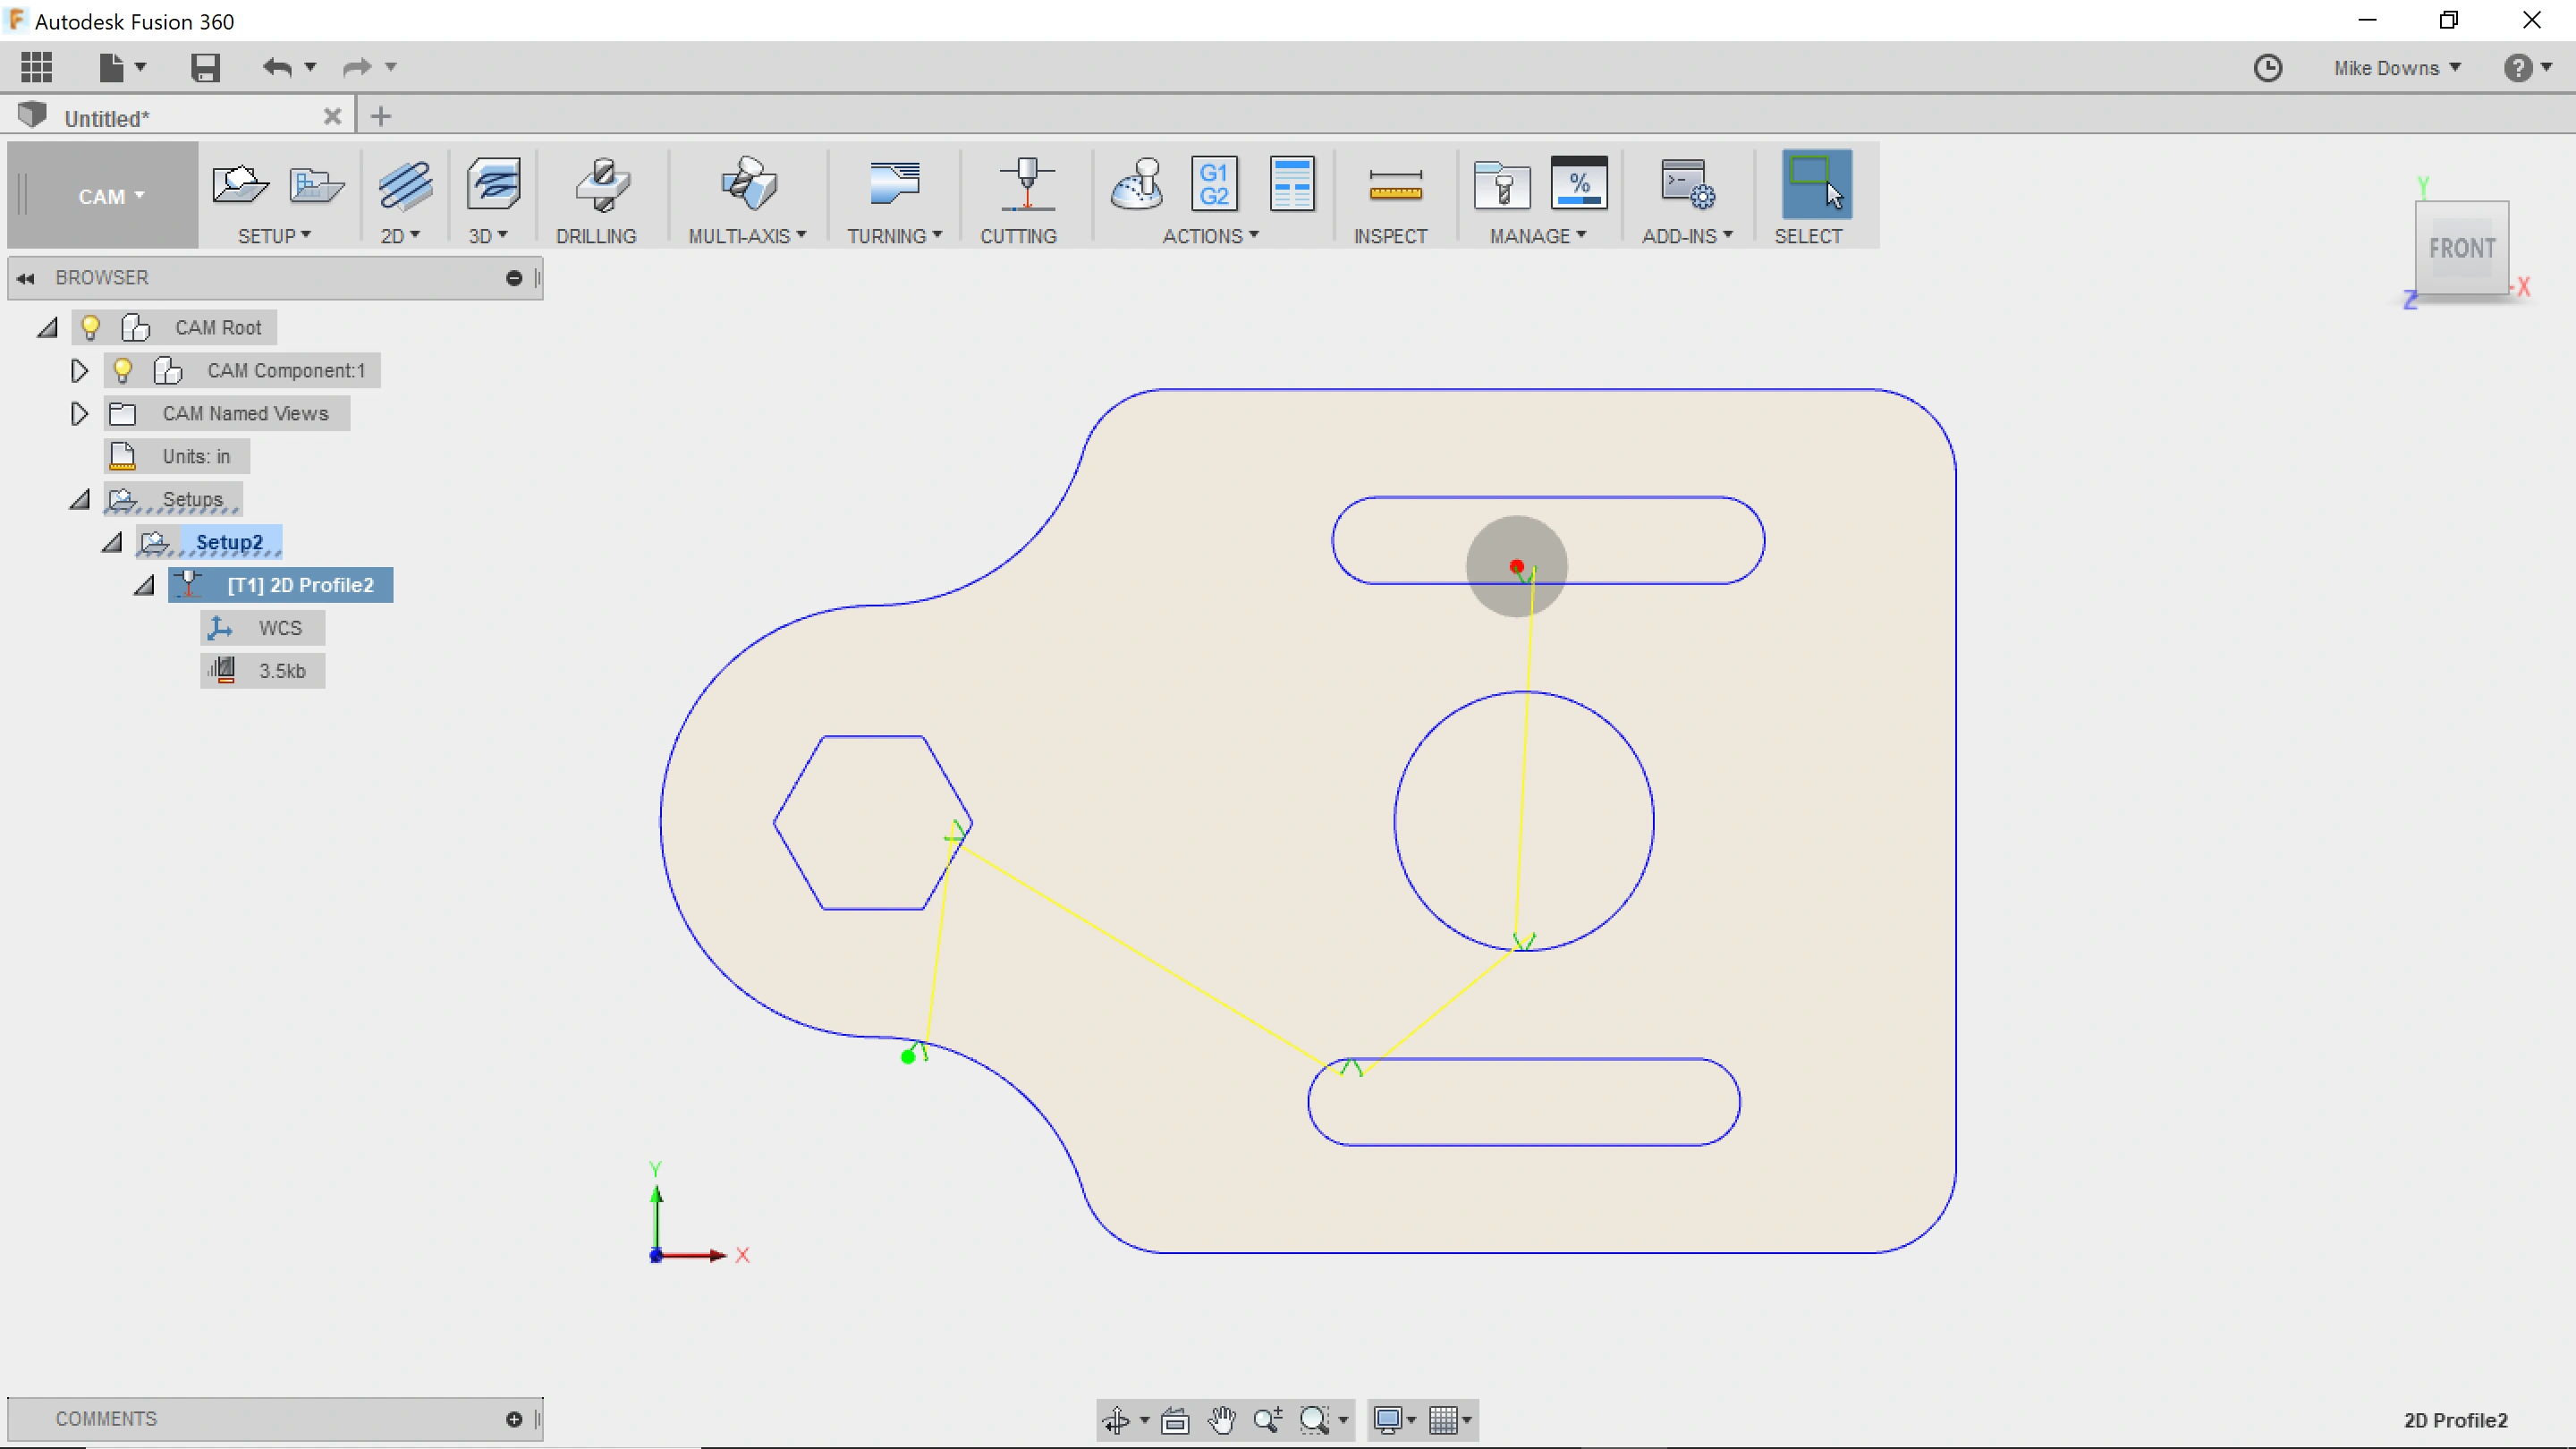Click the New Setup folder icon
The height and width of the screenshot is (1449, 2576).
(x=240, y=184)
